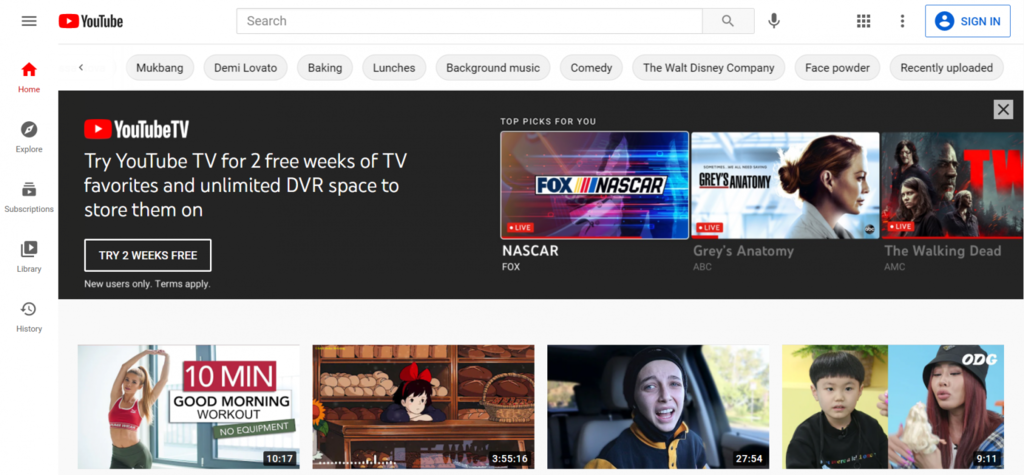This screenshot has height=475, width=1024.
Task: Start voice search with the microphone
Action: [x=774, y=21]
